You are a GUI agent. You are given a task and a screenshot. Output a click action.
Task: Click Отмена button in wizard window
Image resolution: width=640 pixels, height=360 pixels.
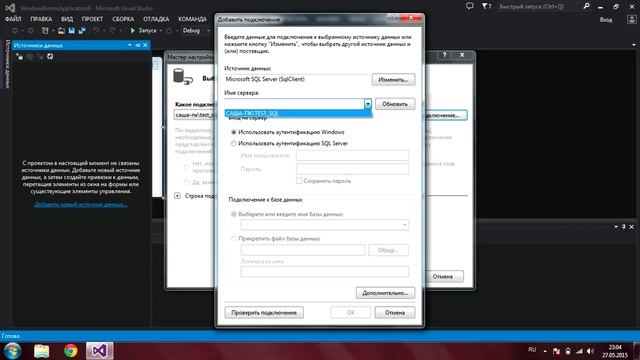[x=443, y=276]
